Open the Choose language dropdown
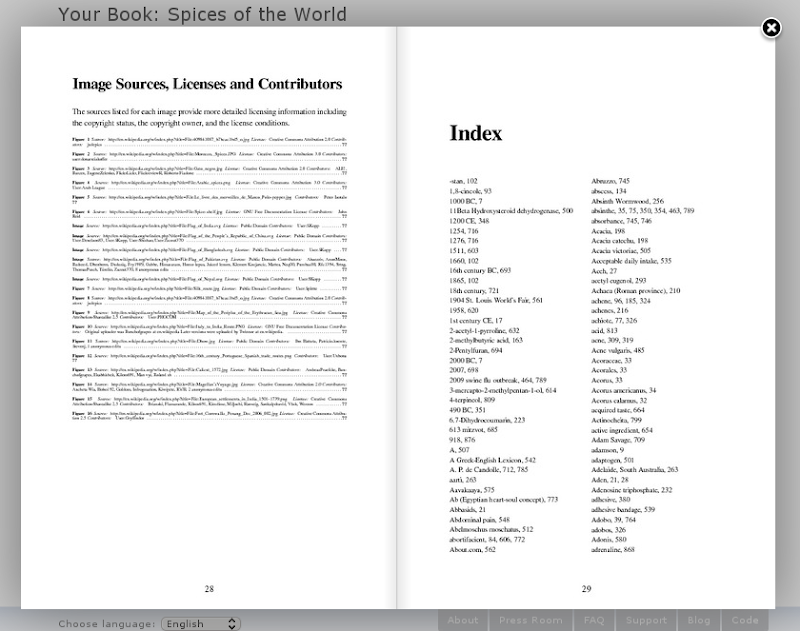Image resolution: width=800 pixels, height=631 pixels. tap(201, 624)
